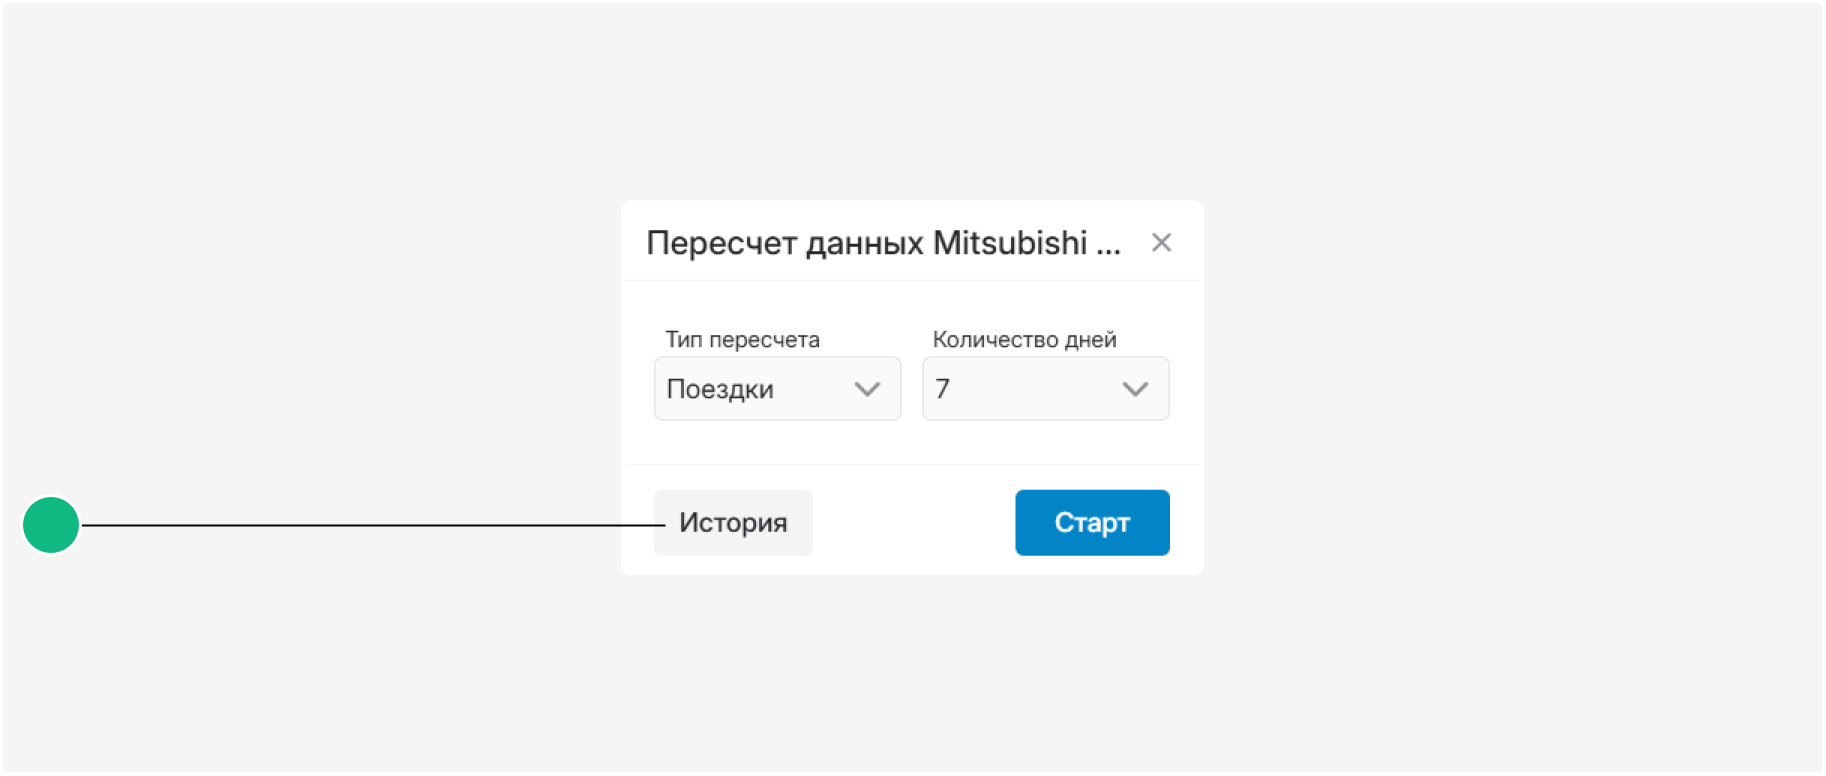Close the Пересчет данных dialog
This screenshot has width=1826, height=776.
coord(1161,242)
